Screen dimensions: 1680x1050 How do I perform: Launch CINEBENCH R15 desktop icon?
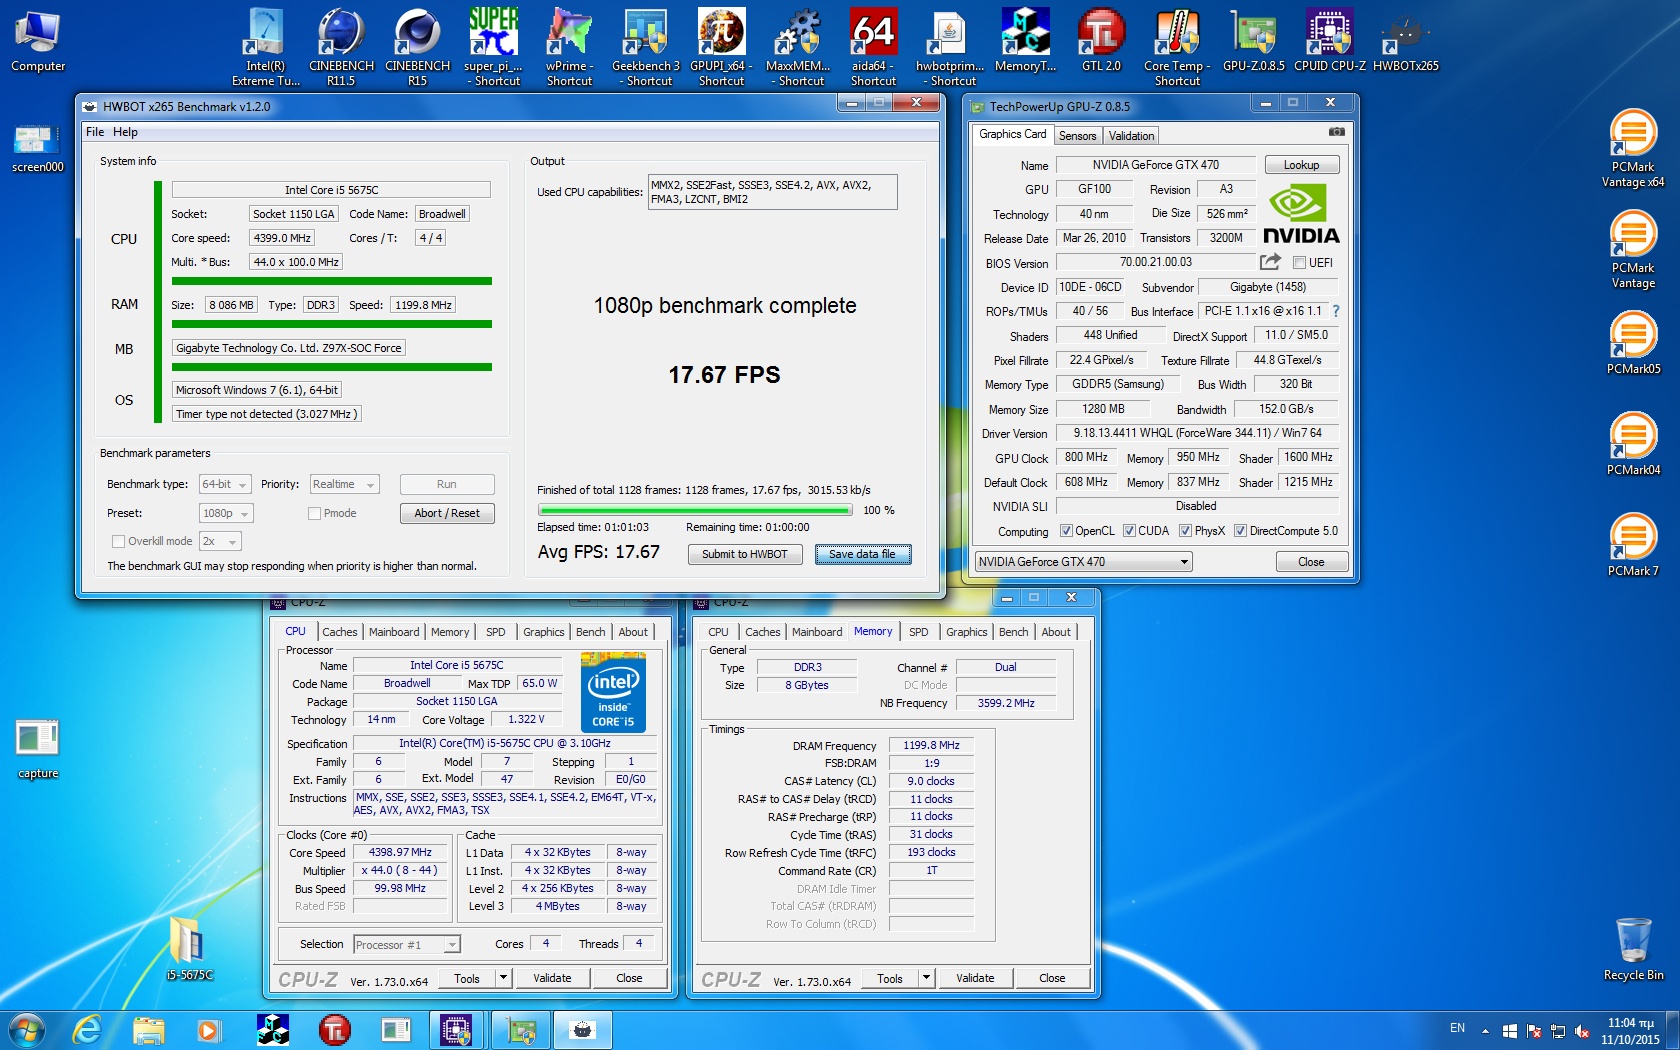[417, 46]
